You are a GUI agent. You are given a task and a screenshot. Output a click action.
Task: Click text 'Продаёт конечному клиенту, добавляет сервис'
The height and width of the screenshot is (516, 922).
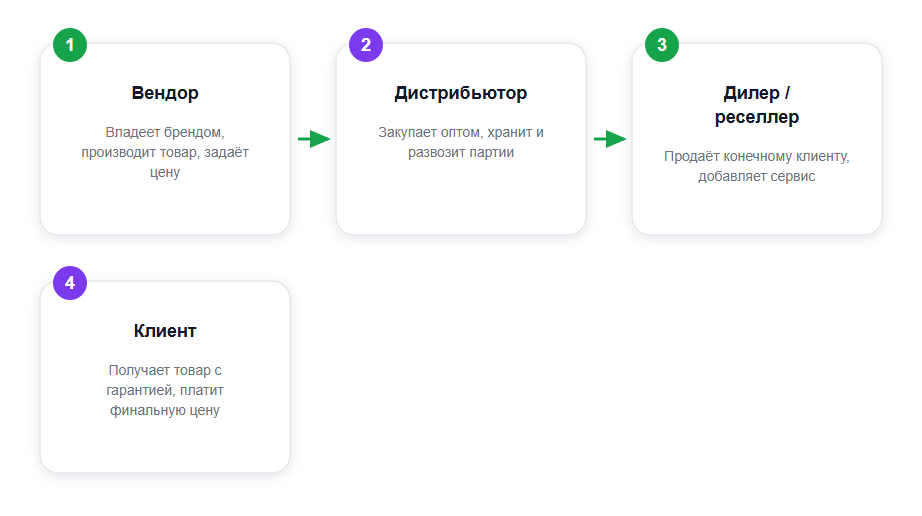coord(757,166)
